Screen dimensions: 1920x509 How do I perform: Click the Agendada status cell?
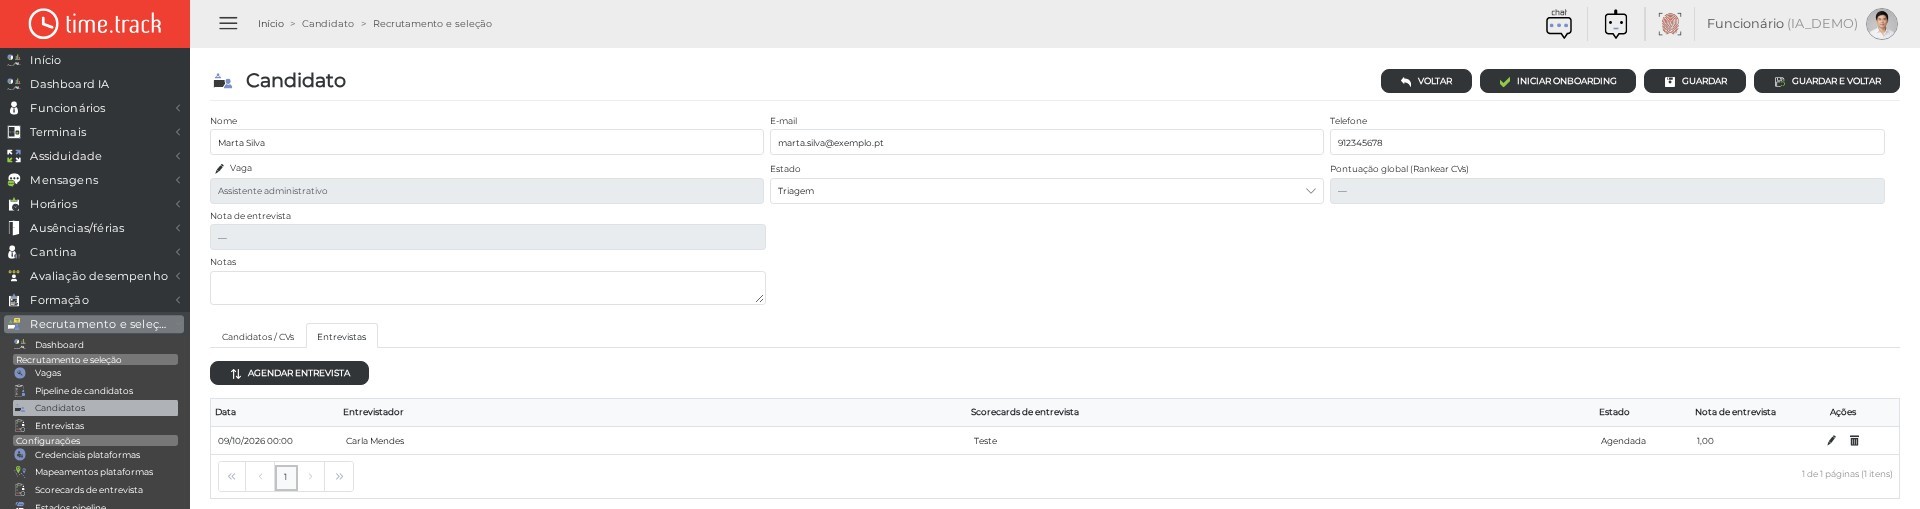pos(1623,441)
